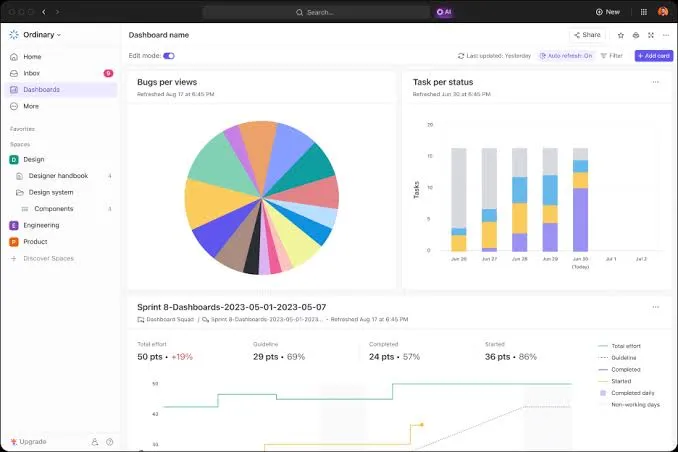Enter fullscreen with expand icon
The image size is (678, 452).
point(651,35)
